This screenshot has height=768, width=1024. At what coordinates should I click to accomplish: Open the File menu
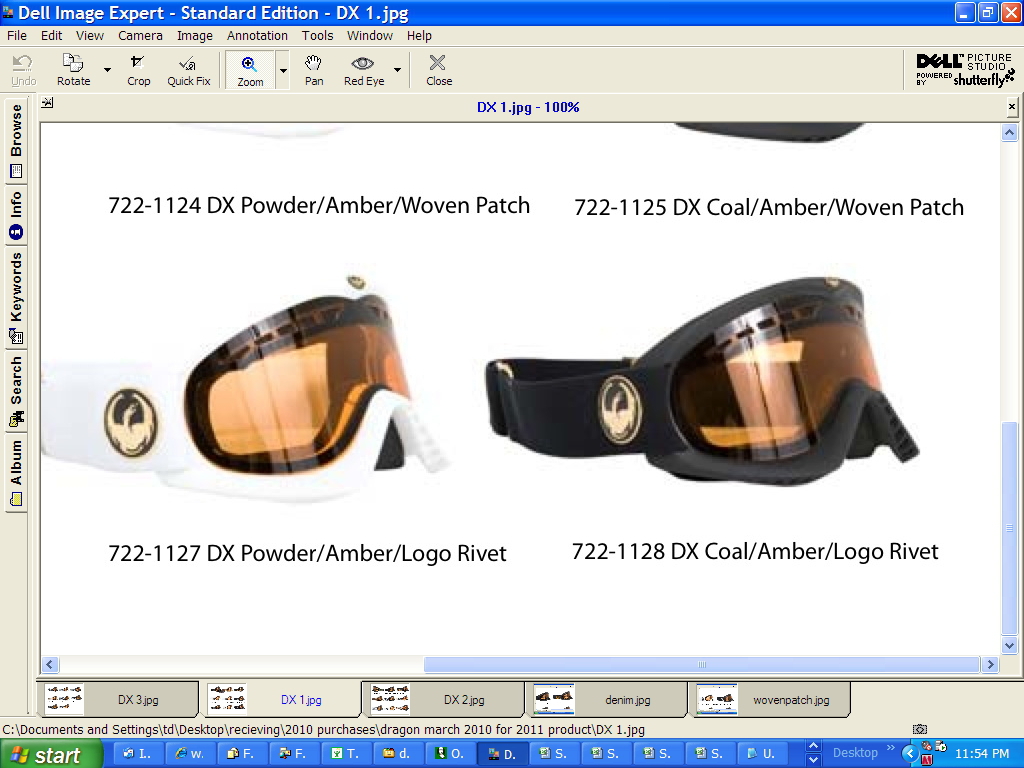16,35
